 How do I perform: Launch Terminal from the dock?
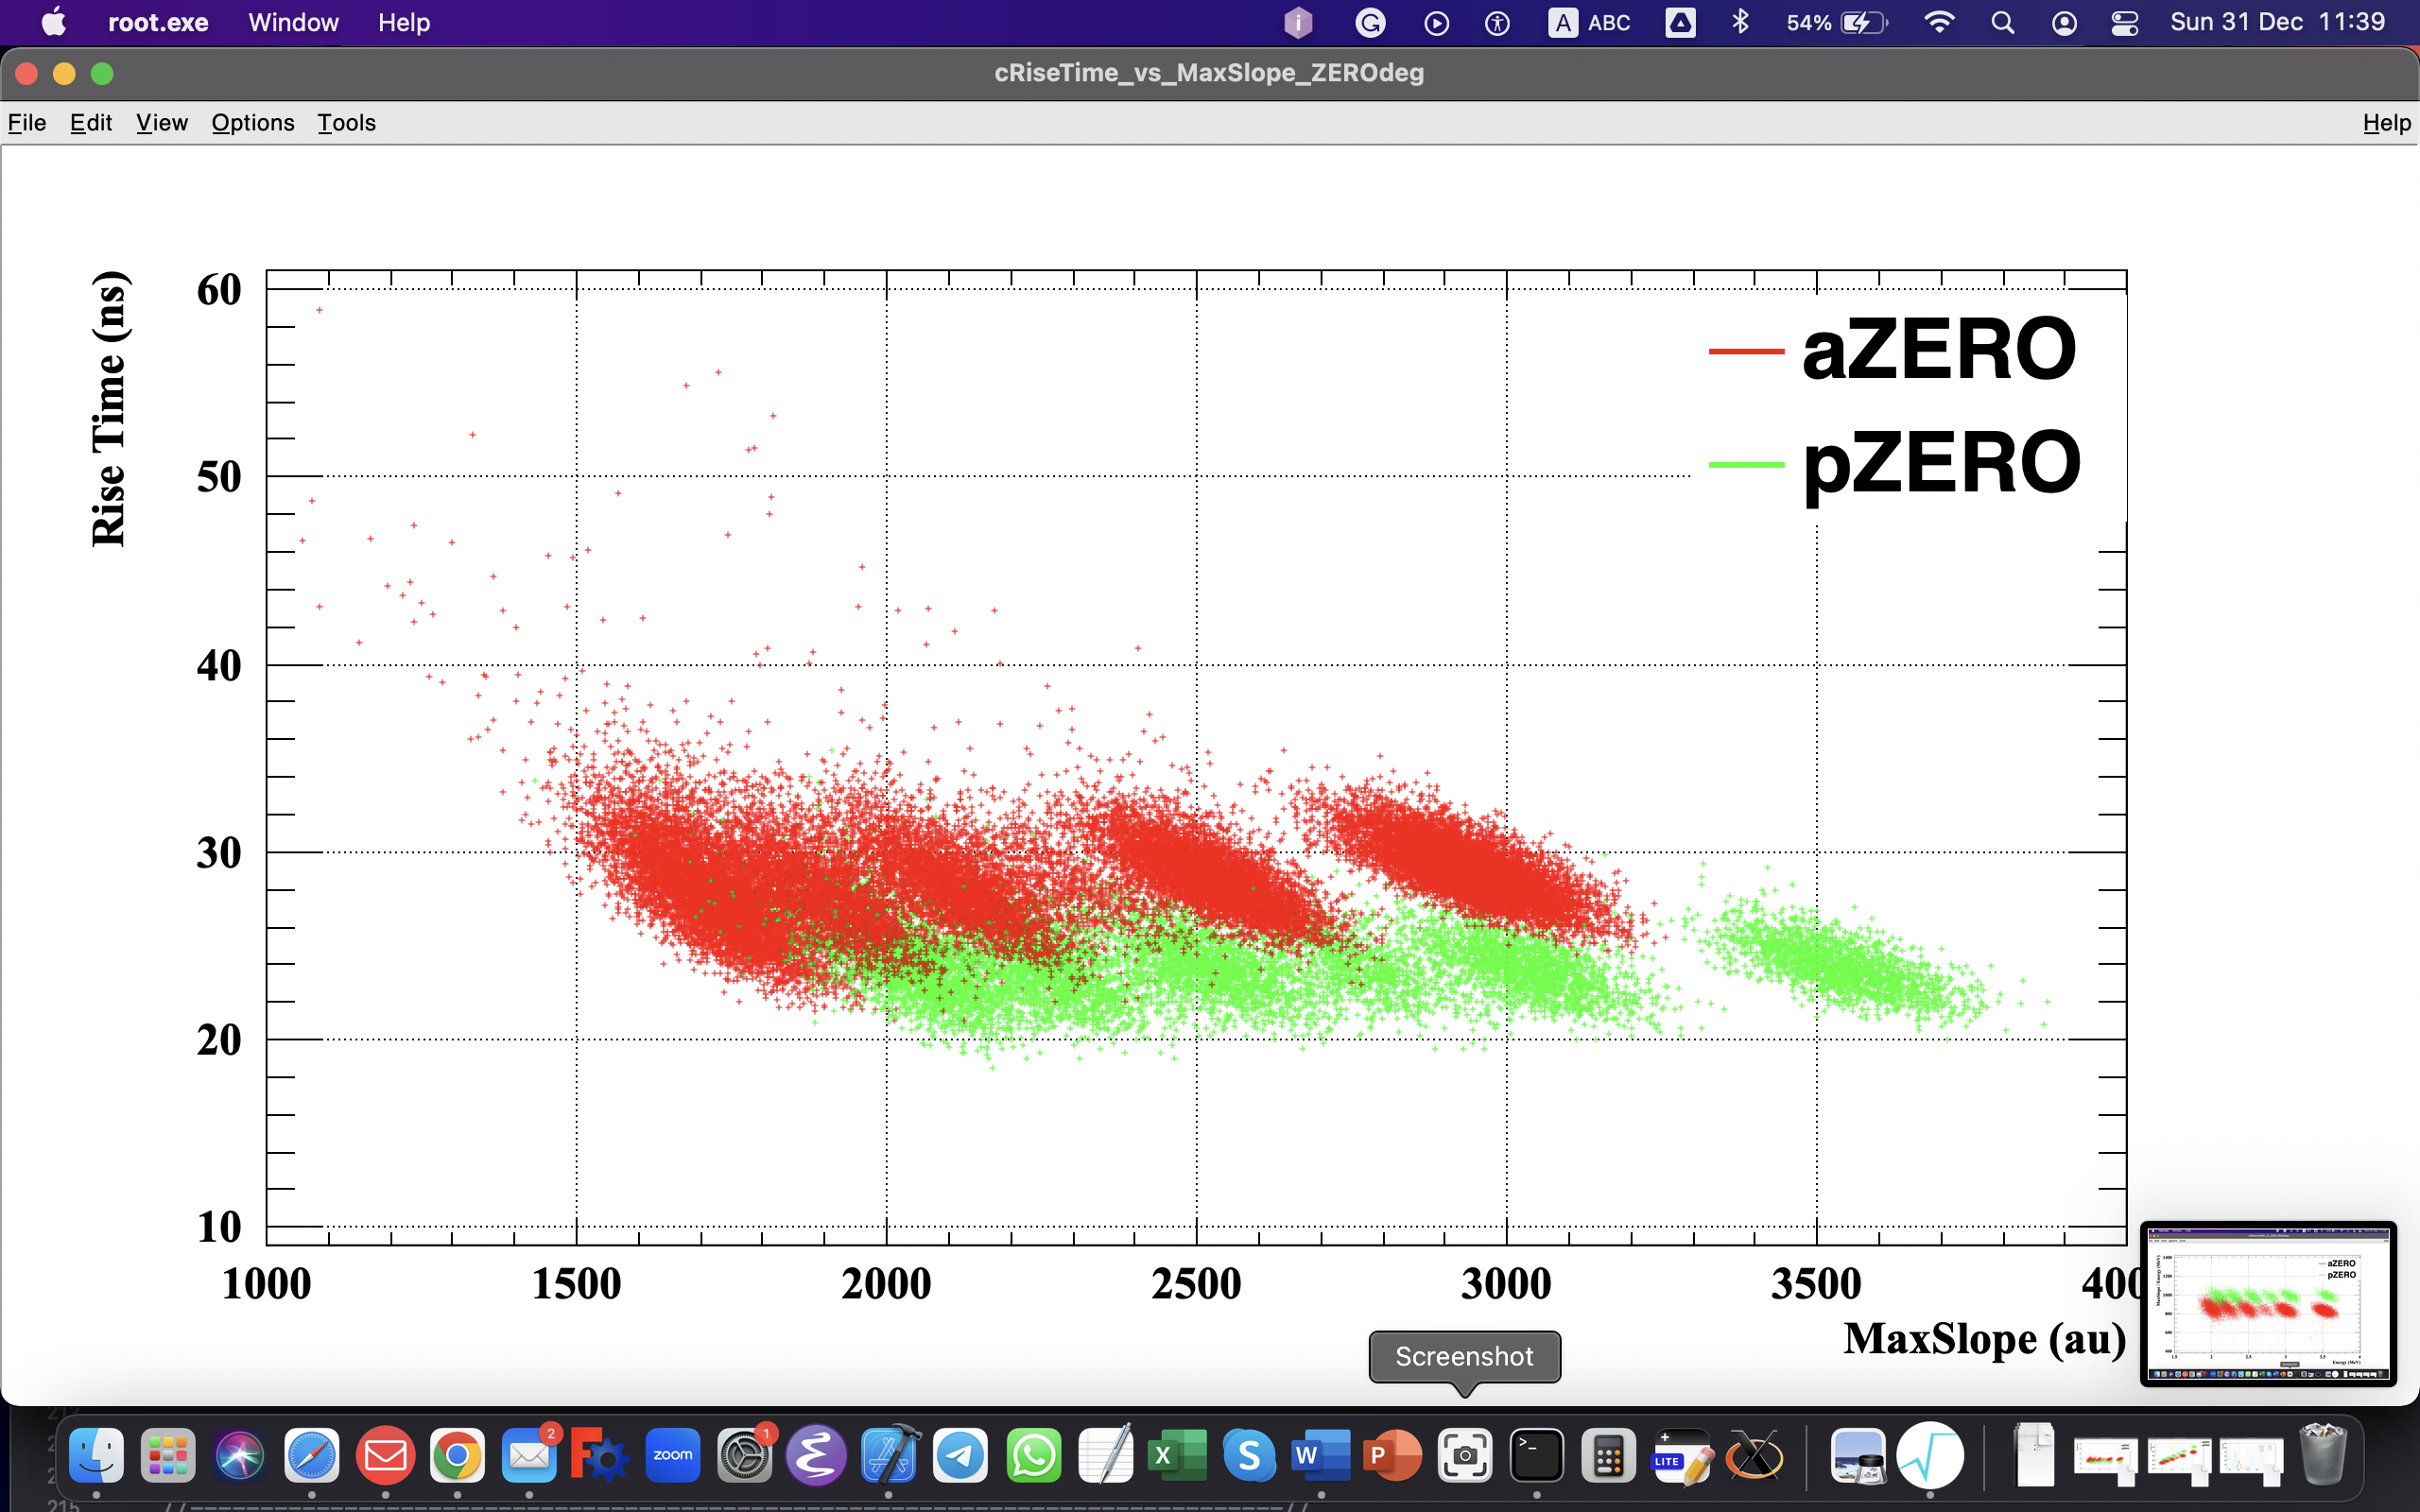pyautogui.click(x=1536, y=1456)
